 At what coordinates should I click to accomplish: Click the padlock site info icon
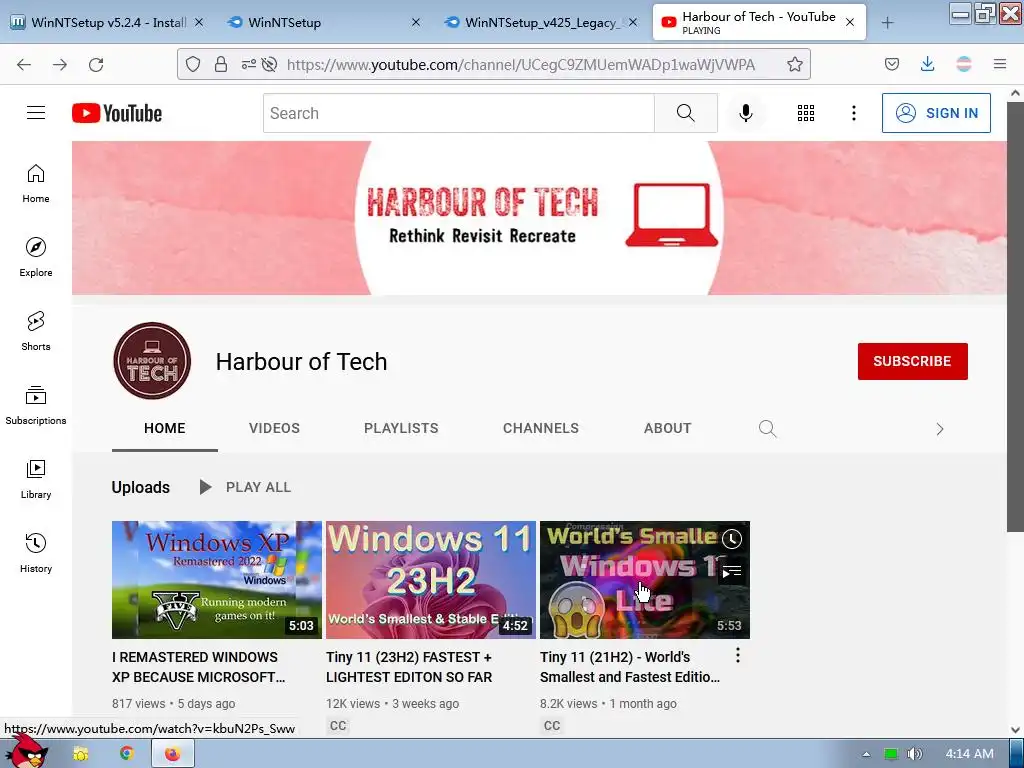pos(221,64)
